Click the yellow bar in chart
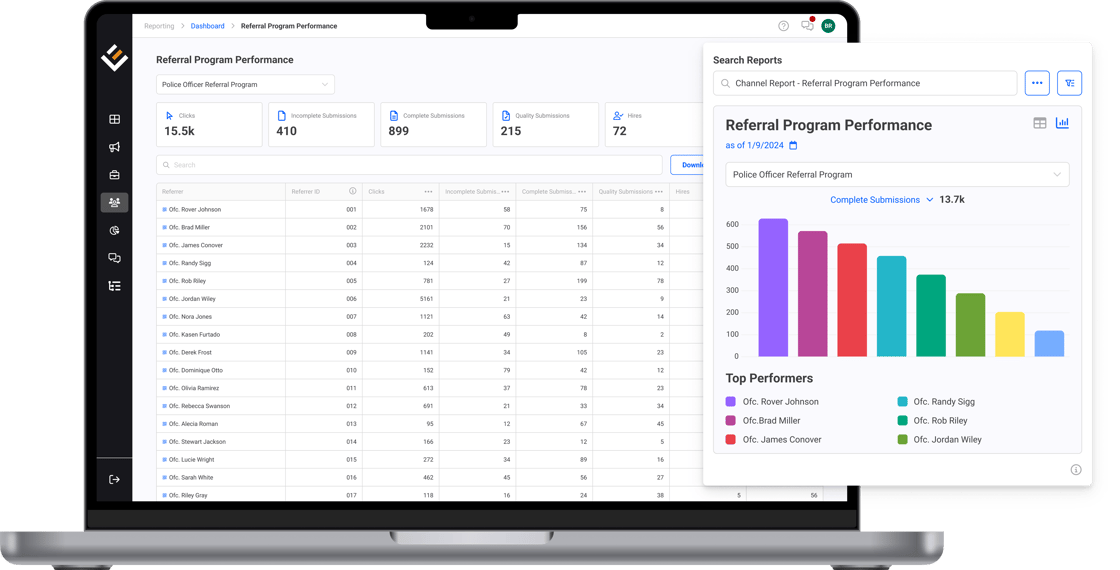Screen dimensions: 1120x570 1010,334
